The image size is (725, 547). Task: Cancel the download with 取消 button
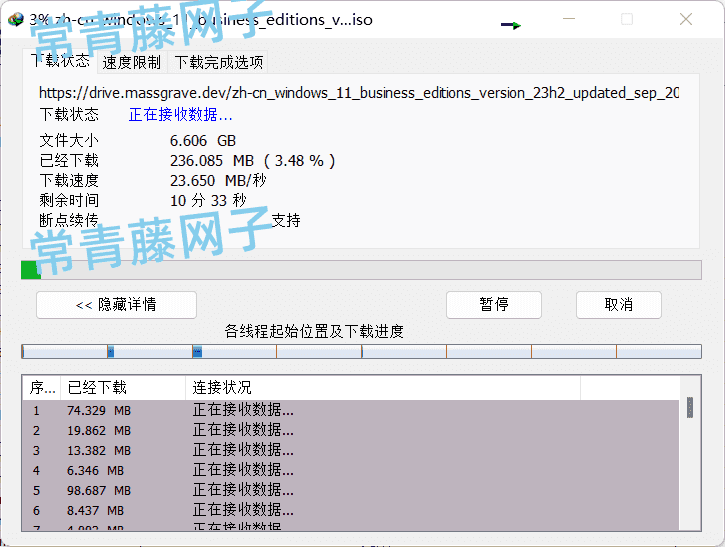pos(619,305)
